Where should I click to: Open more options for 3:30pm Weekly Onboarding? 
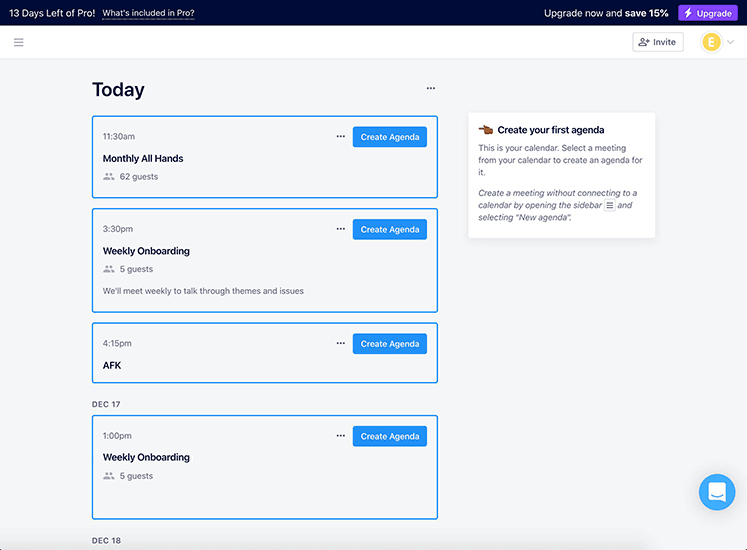341,229
